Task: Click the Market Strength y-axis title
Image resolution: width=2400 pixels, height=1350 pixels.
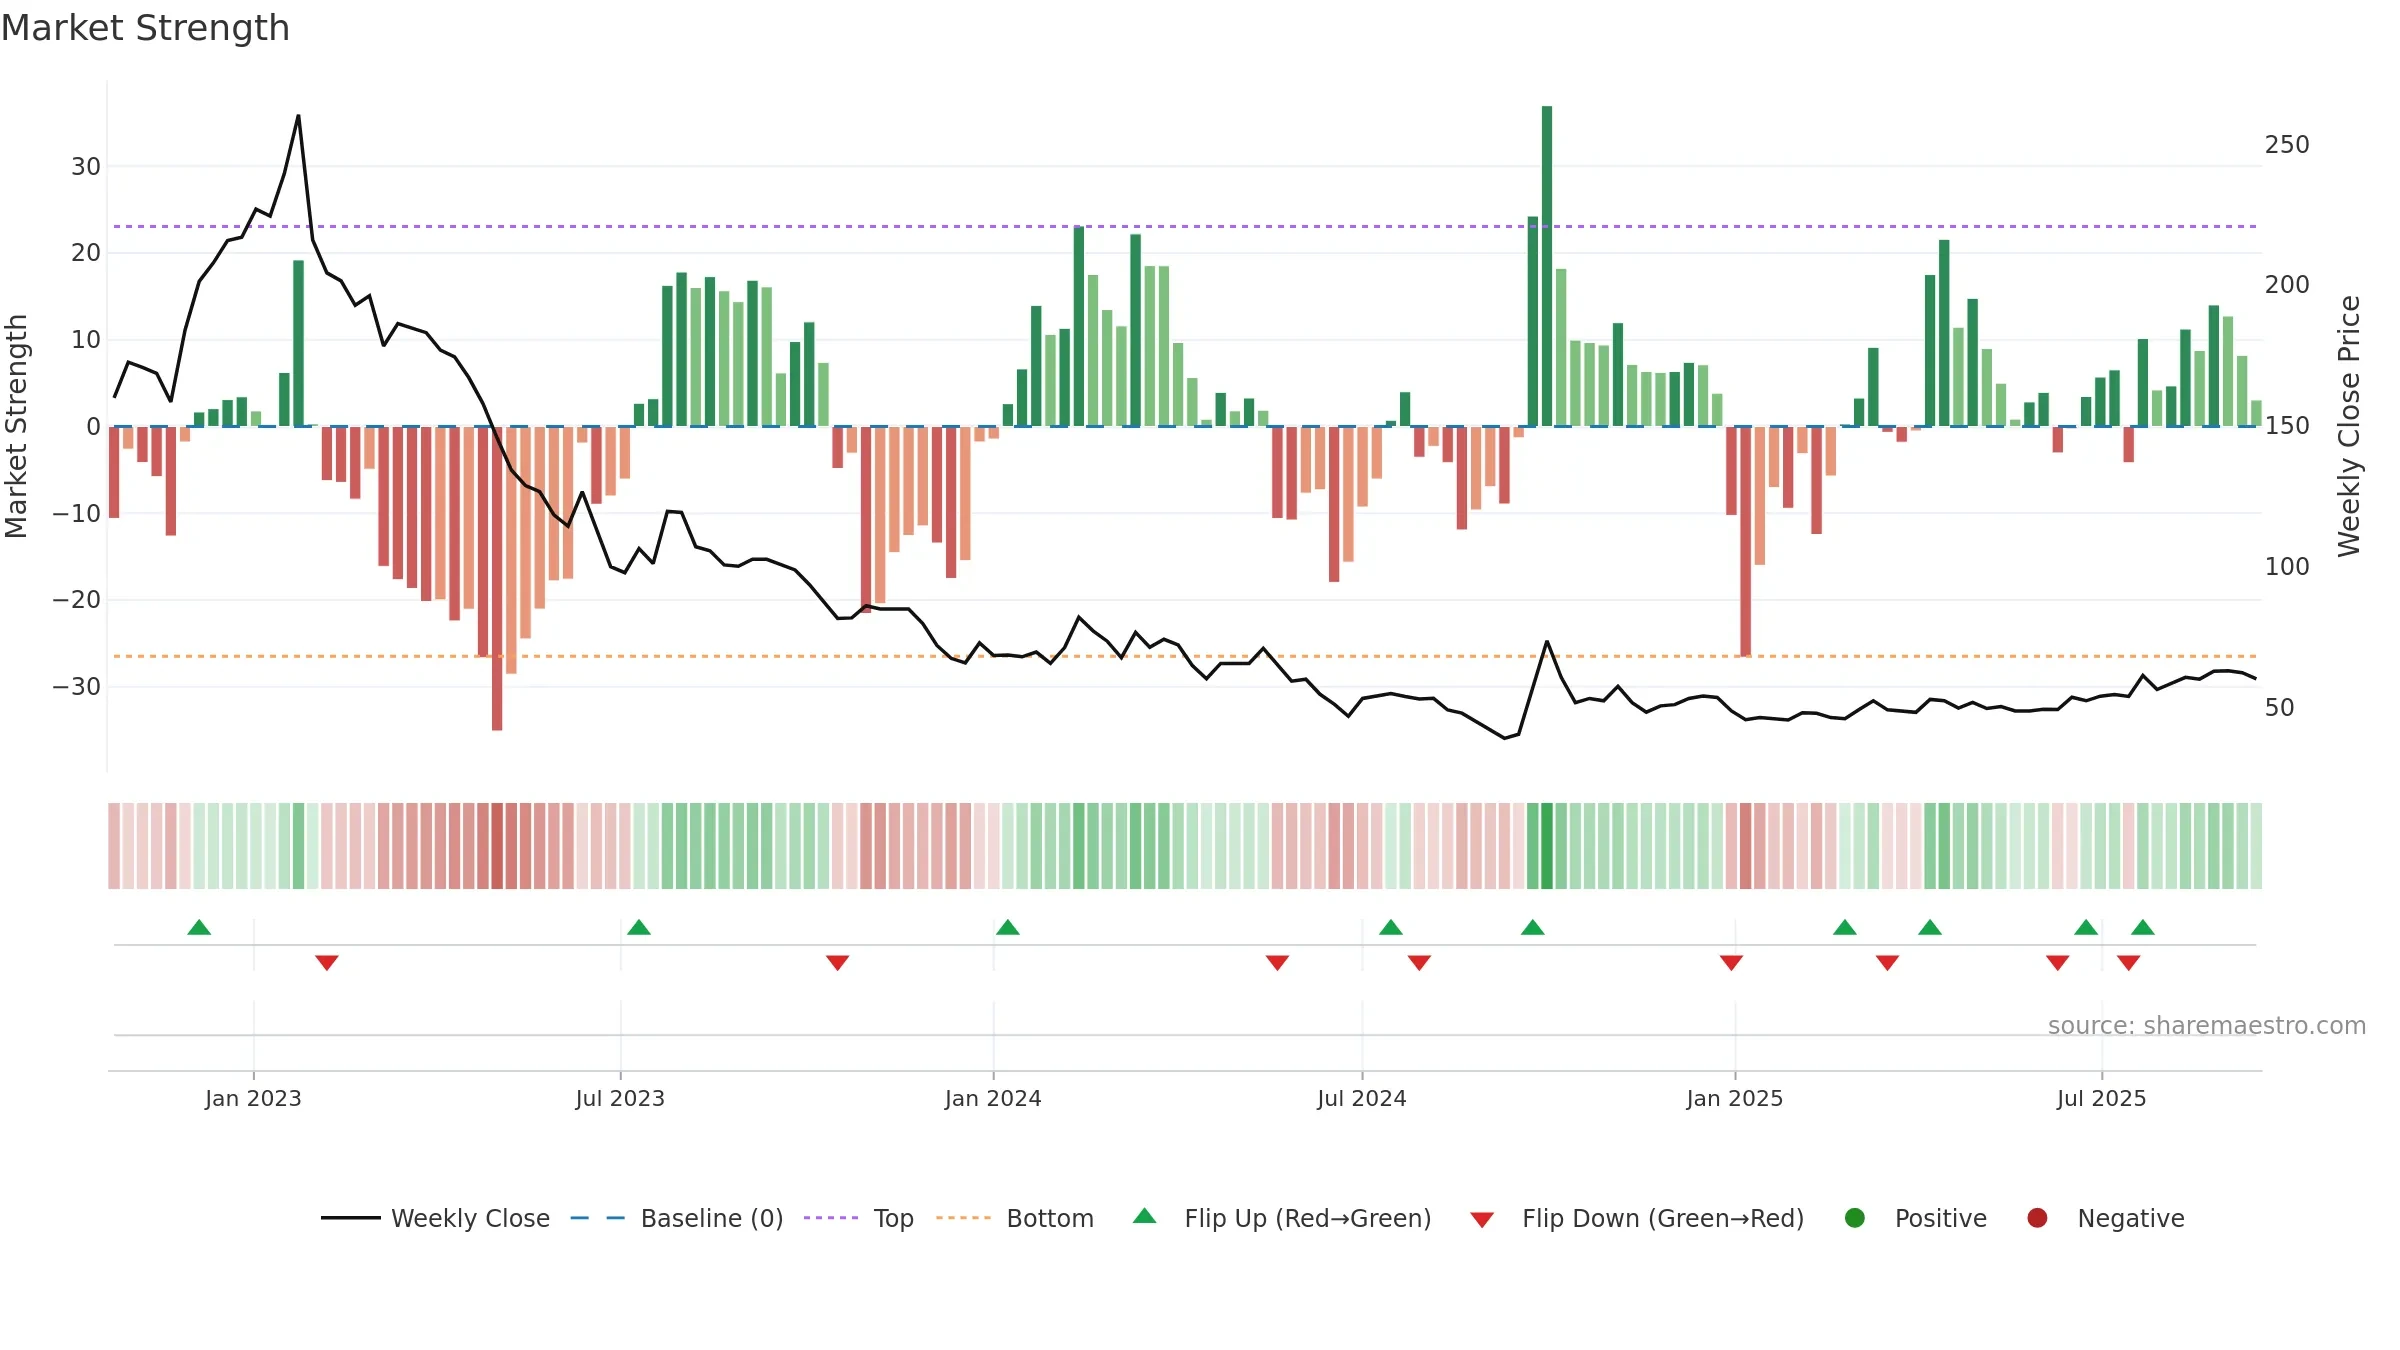Action: click(17, 426)
